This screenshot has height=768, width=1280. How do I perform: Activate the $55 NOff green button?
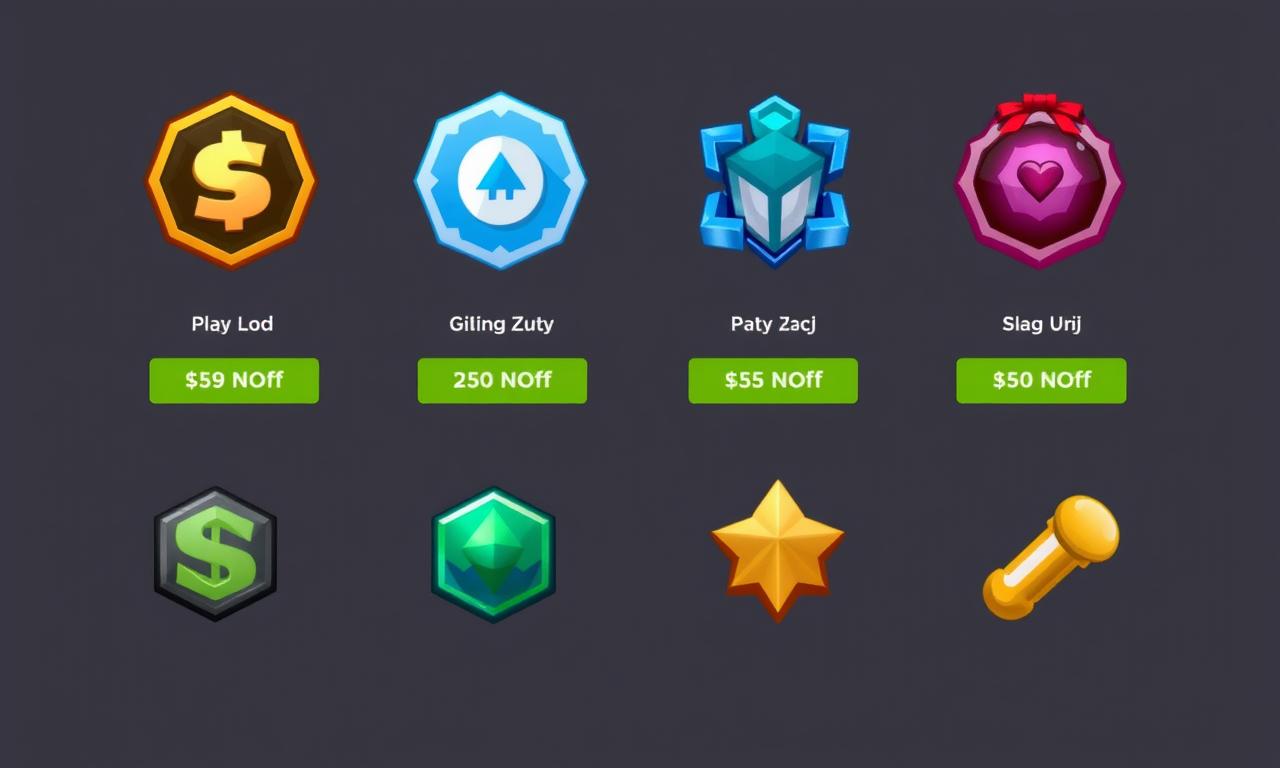tap(773, 381)
